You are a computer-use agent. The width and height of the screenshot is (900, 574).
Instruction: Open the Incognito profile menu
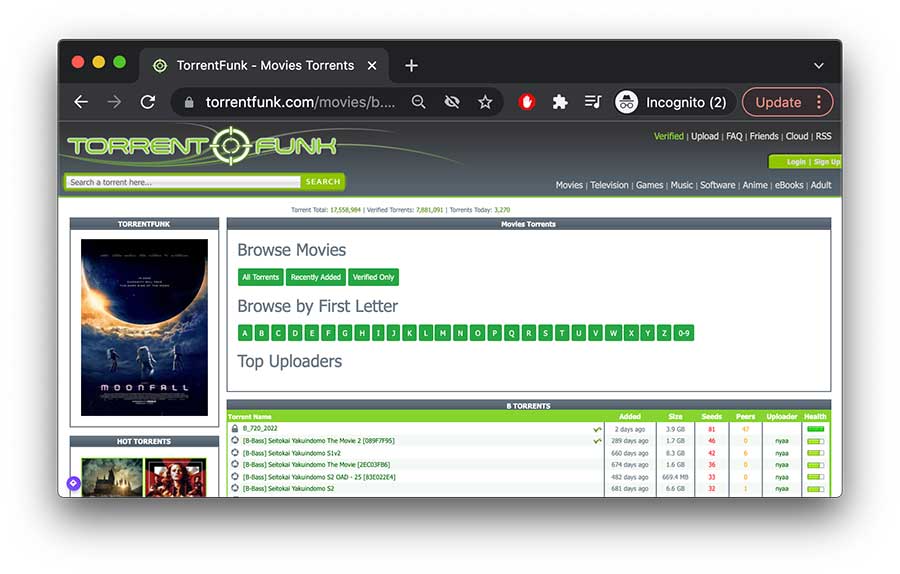tap(674, 102)
